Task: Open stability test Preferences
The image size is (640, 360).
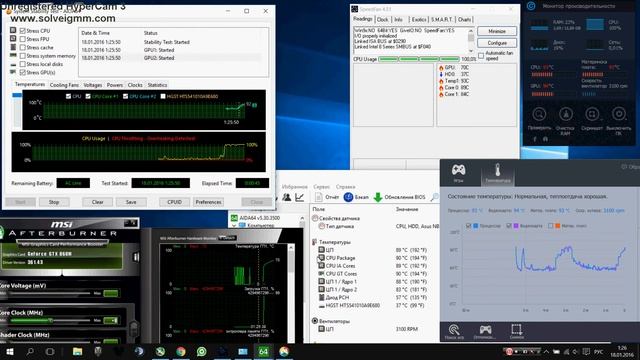Action: tap(208, 202)
